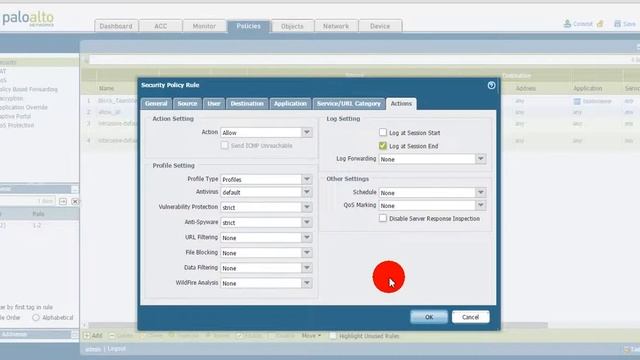Click the Add button at the bottom toolbar
The image size is (640, 360).
(93, 336)
